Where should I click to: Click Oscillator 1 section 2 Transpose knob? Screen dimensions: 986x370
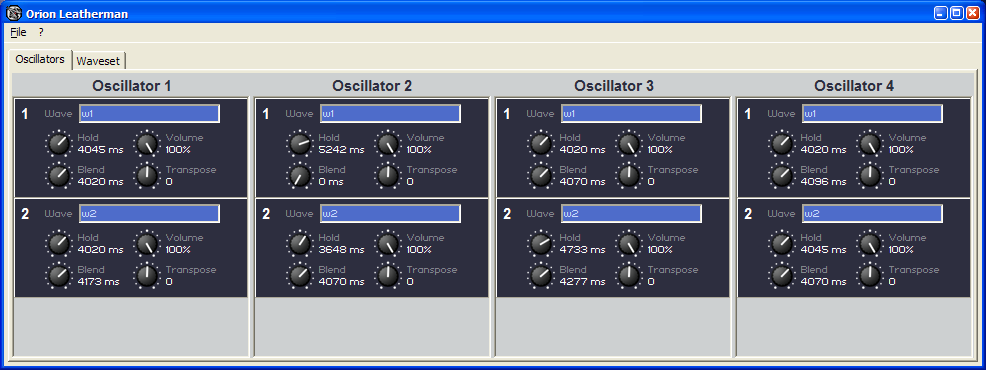147,276
